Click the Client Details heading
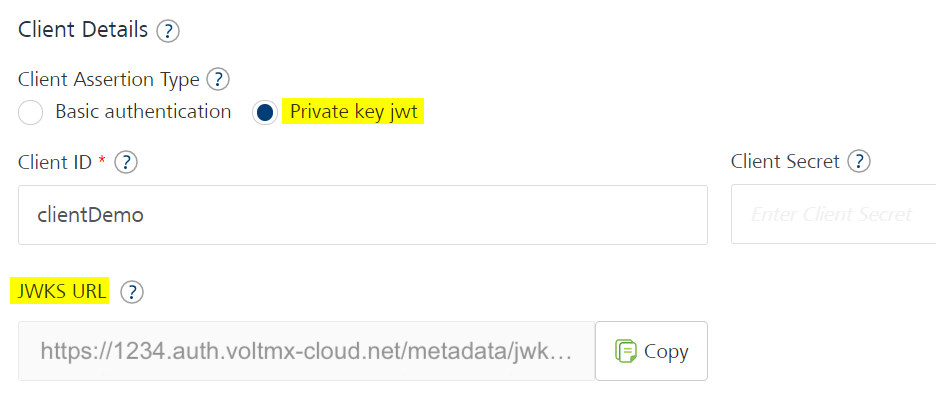This screenshot has width=936, height=404. pos(83,30)
